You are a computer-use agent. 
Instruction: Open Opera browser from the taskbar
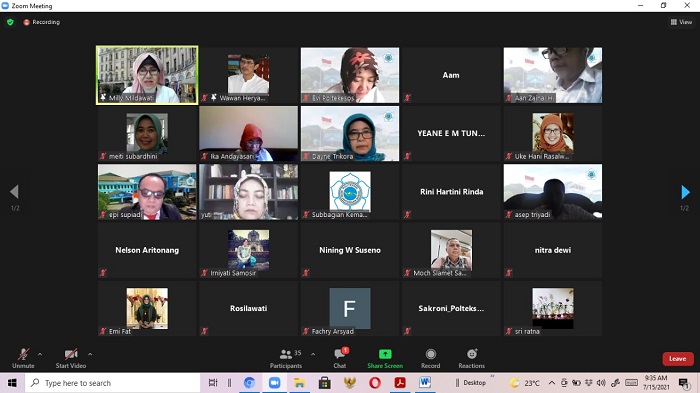(375, 383)
